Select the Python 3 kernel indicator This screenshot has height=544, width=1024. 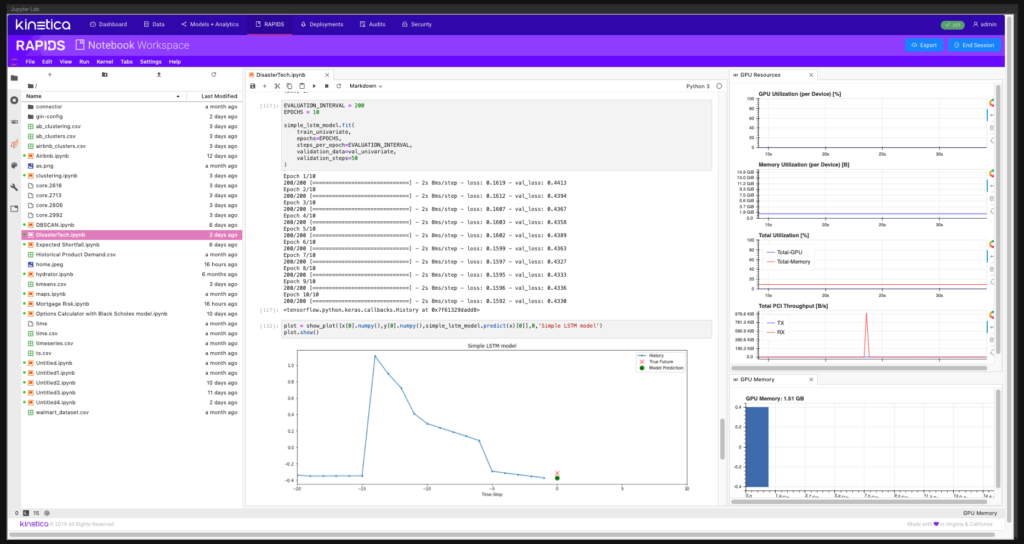697,86
